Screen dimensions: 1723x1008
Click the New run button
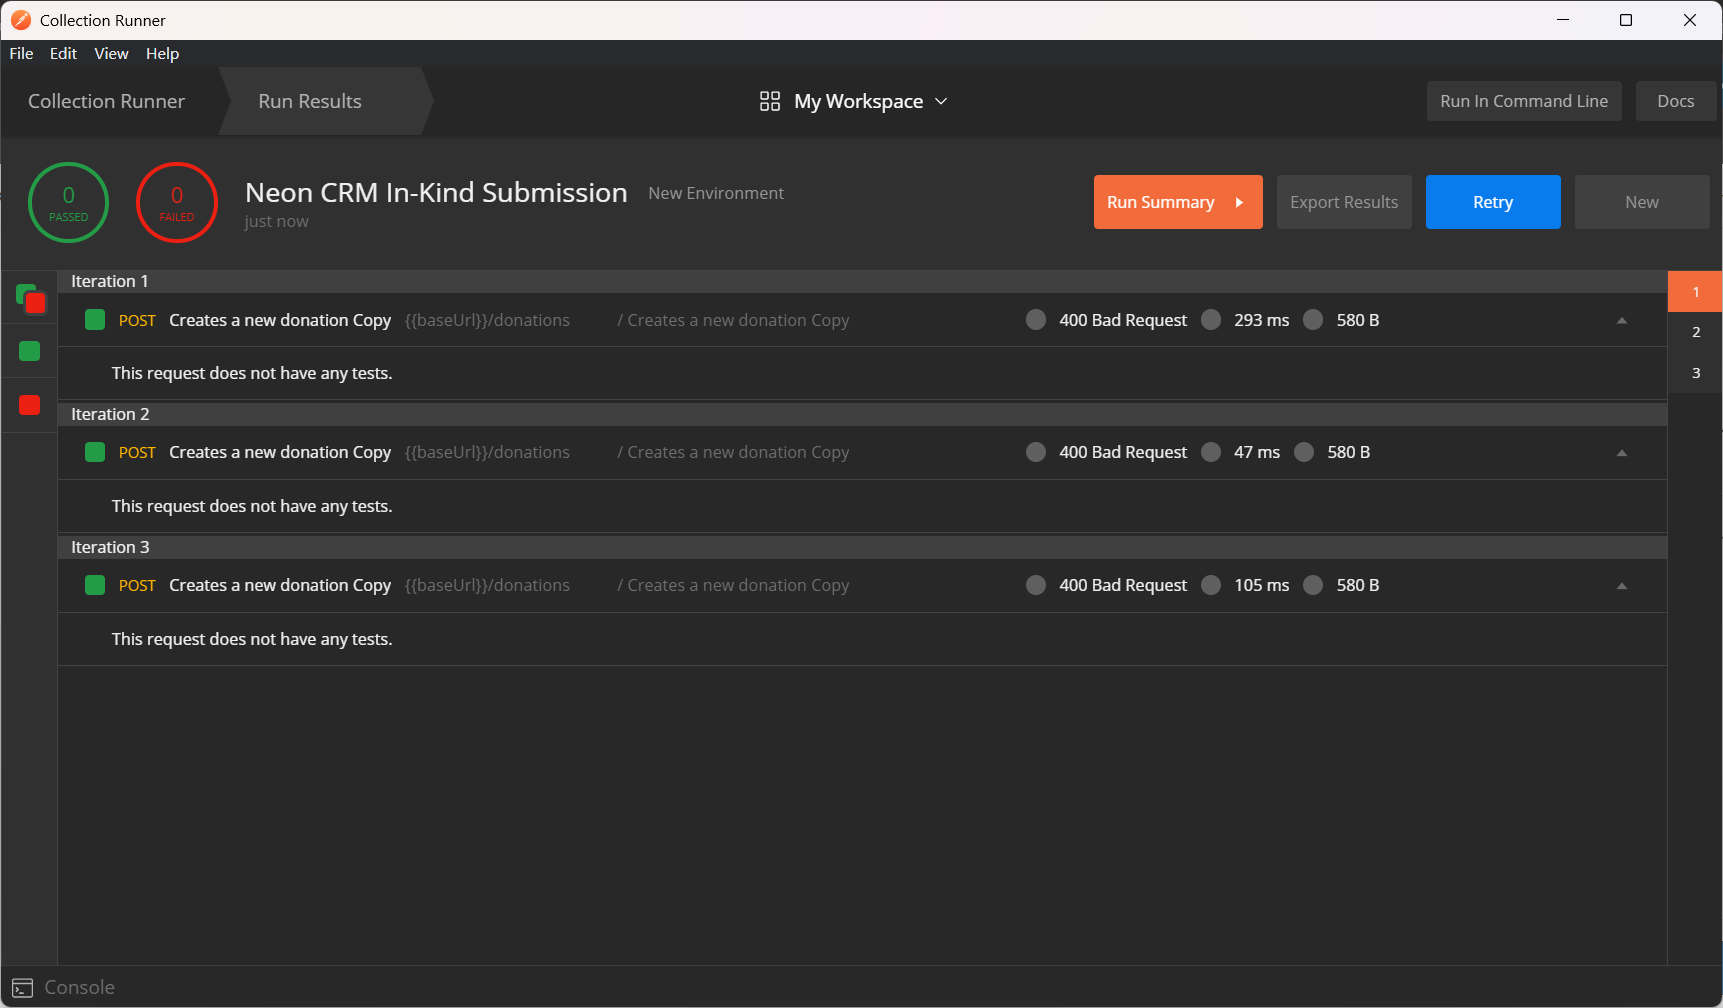(1642, 202)
